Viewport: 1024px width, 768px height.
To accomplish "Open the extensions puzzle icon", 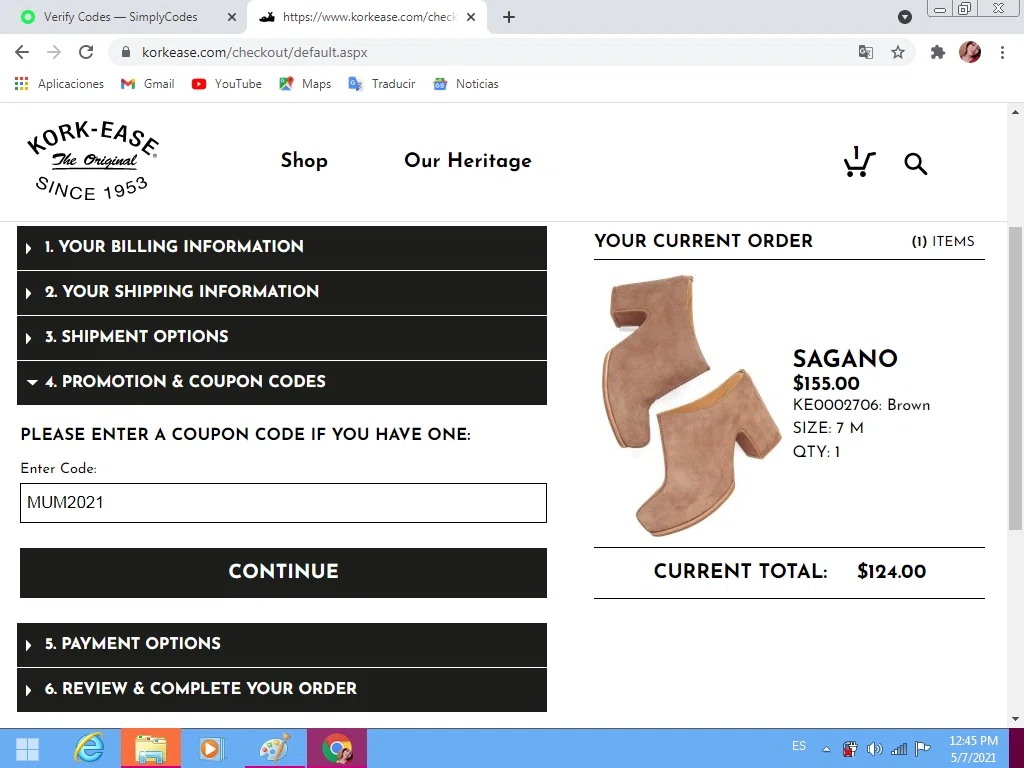I will point(938,52).
